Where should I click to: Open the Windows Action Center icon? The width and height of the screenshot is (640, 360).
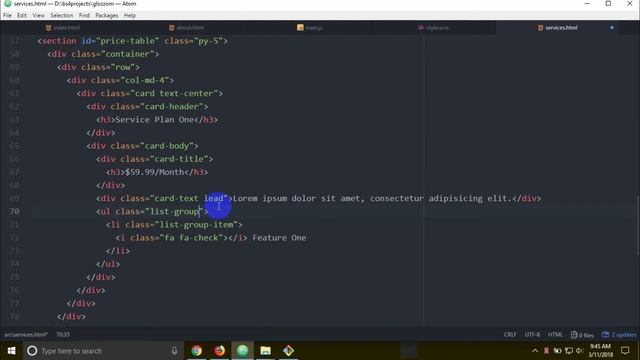click(625, 351)
